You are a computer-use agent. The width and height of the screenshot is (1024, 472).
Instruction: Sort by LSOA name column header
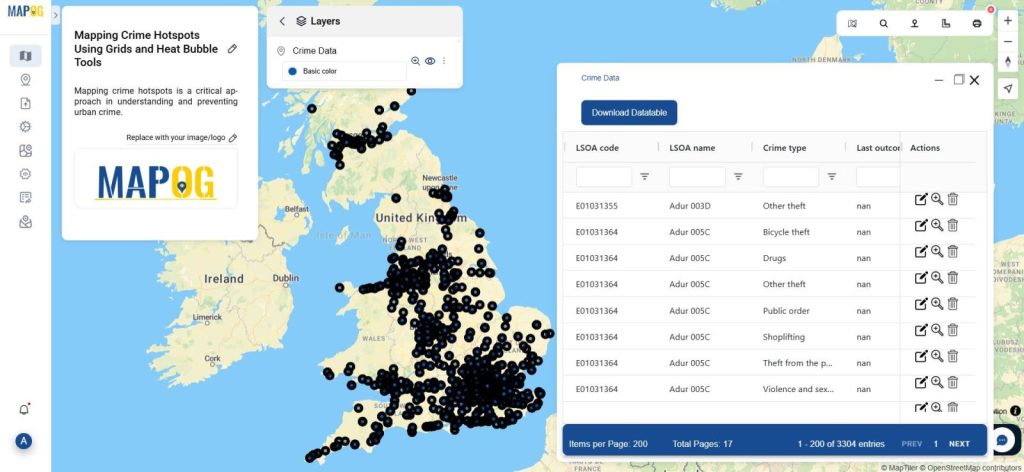pyautogui.click(x=692, y=148)
